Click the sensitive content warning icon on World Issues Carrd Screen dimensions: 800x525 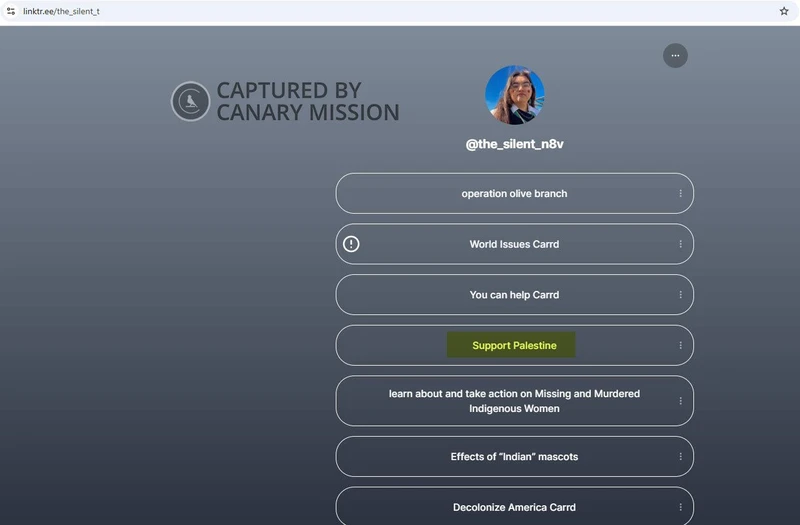coord(351,244)
